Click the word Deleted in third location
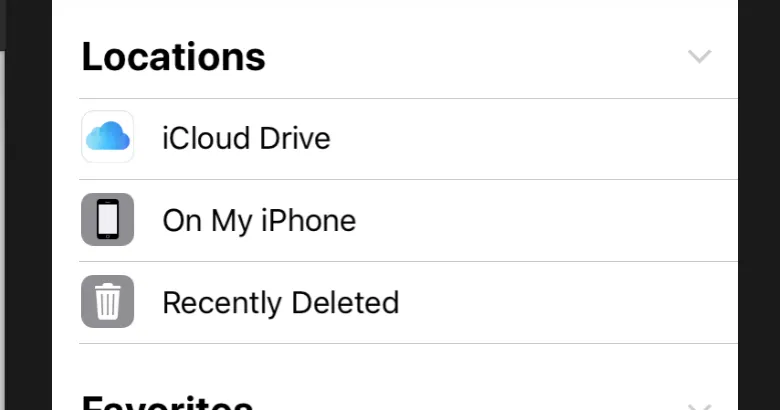This screenshot has width=780, height=410. coord(349,302)
